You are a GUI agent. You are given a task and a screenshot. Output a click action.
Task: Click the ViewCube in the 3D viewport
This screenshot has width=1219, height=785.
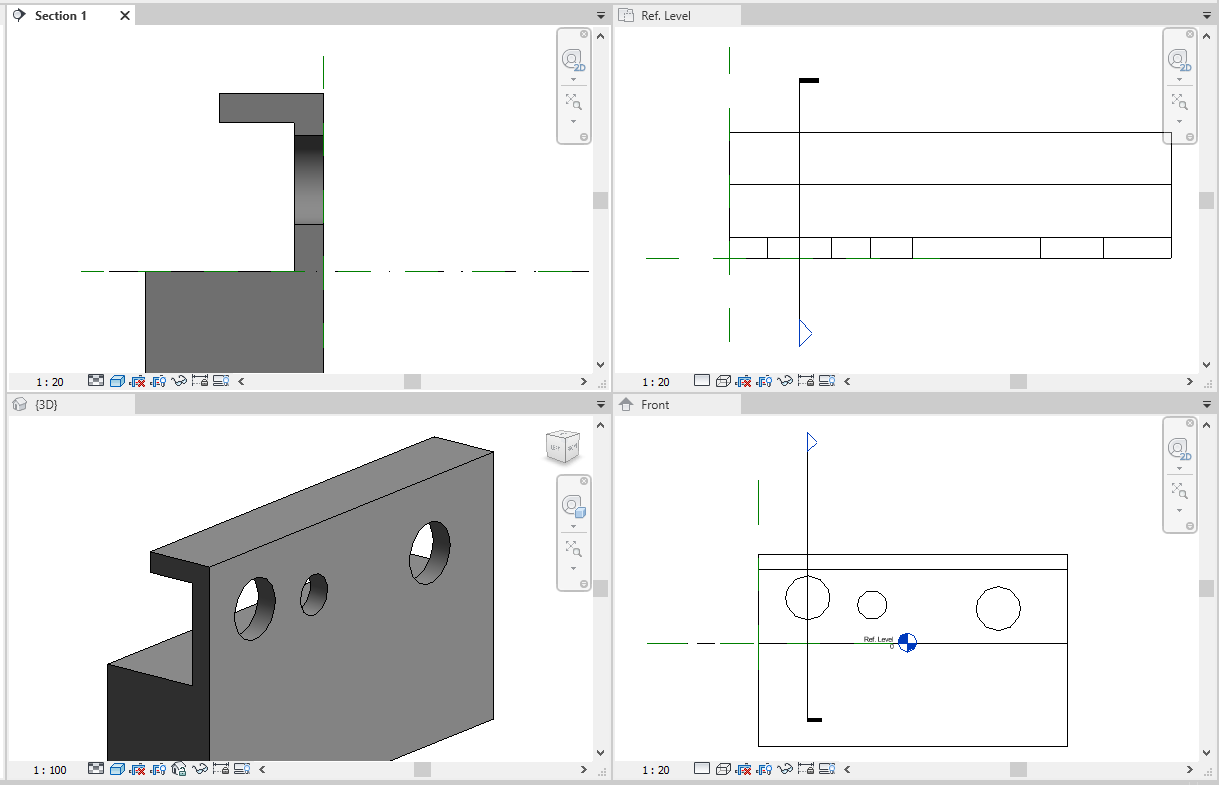[561, 447]
